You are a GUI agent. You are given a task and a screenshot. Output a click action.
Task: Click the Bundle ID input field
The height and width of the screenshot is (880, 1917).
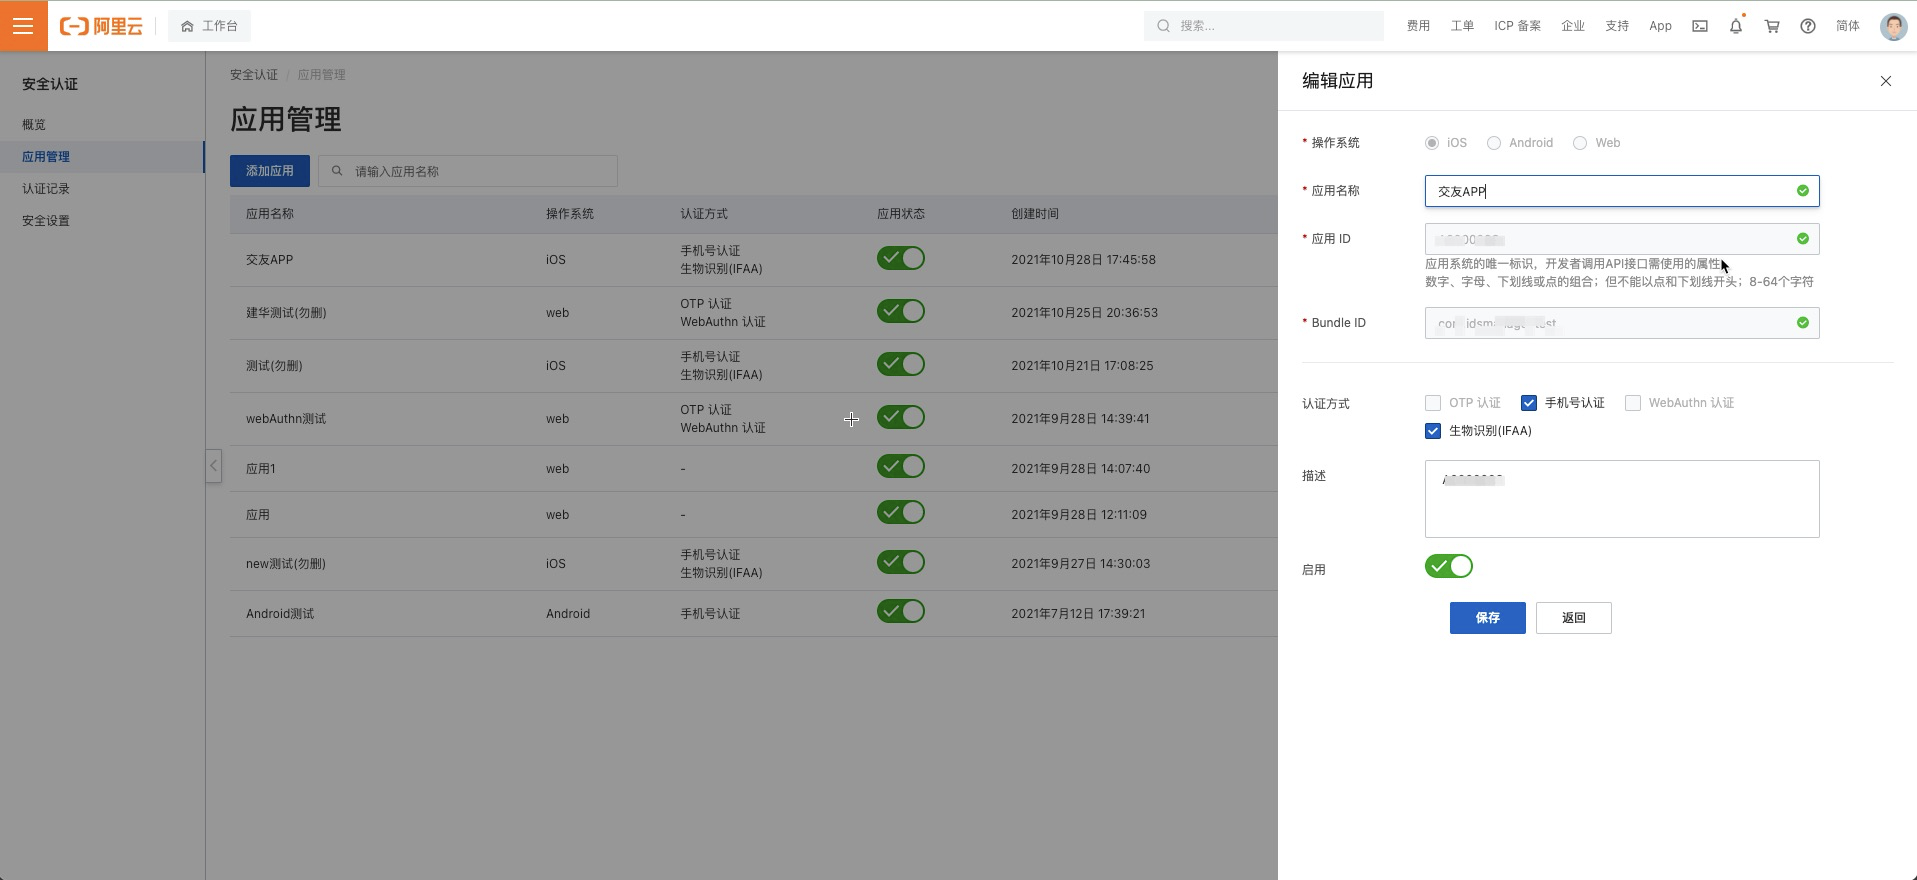[x=1622, y=323]
